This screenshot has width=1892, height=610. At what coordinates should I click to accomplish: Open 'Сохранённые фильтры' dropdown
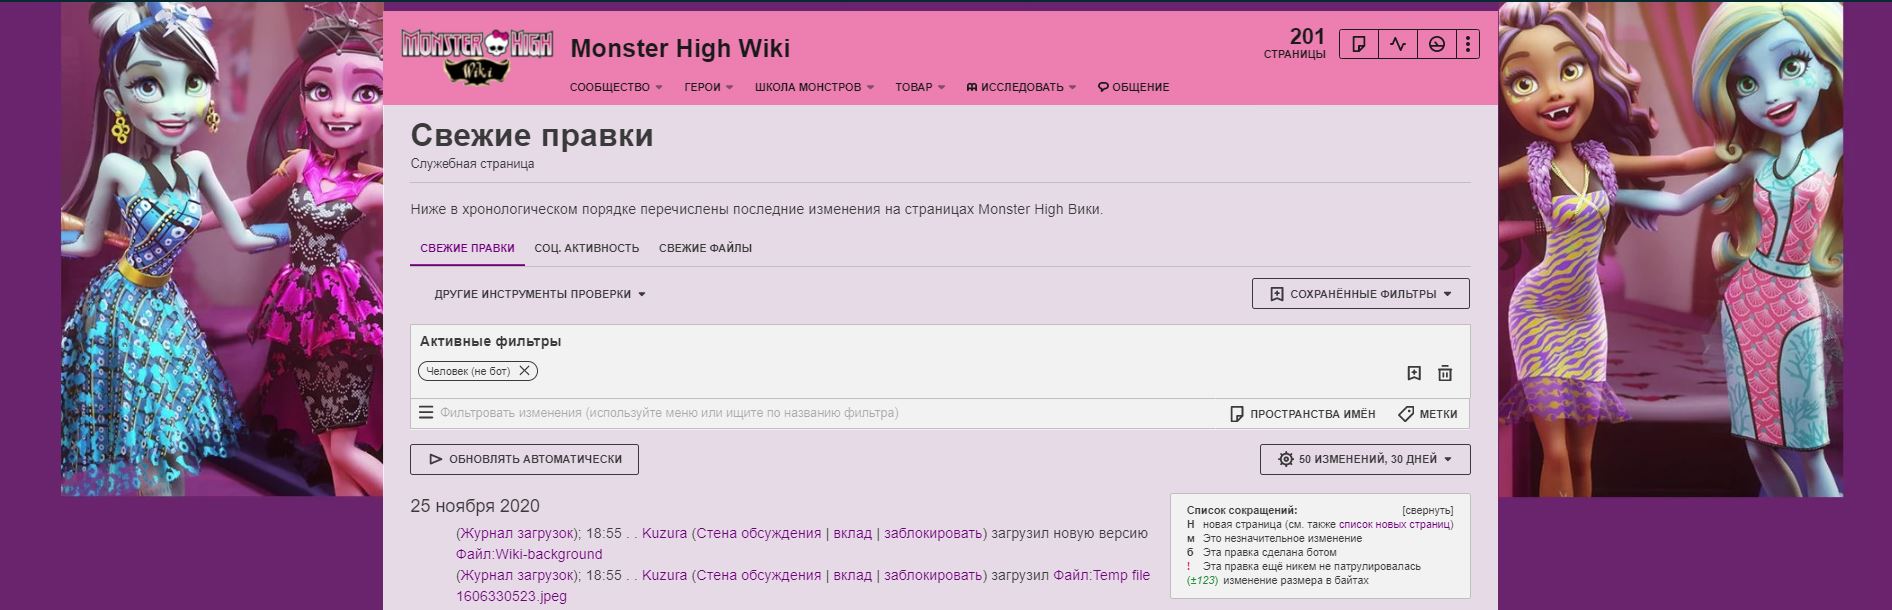tap(1360, 294)
